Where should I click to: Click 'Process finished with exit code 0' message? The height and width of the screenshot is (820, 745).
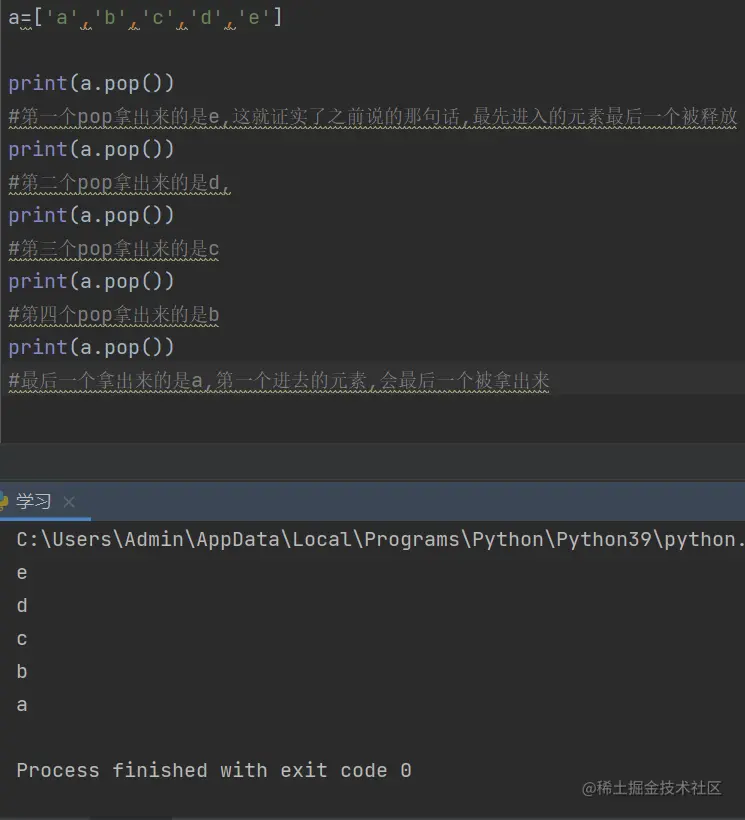click(214, 770)
